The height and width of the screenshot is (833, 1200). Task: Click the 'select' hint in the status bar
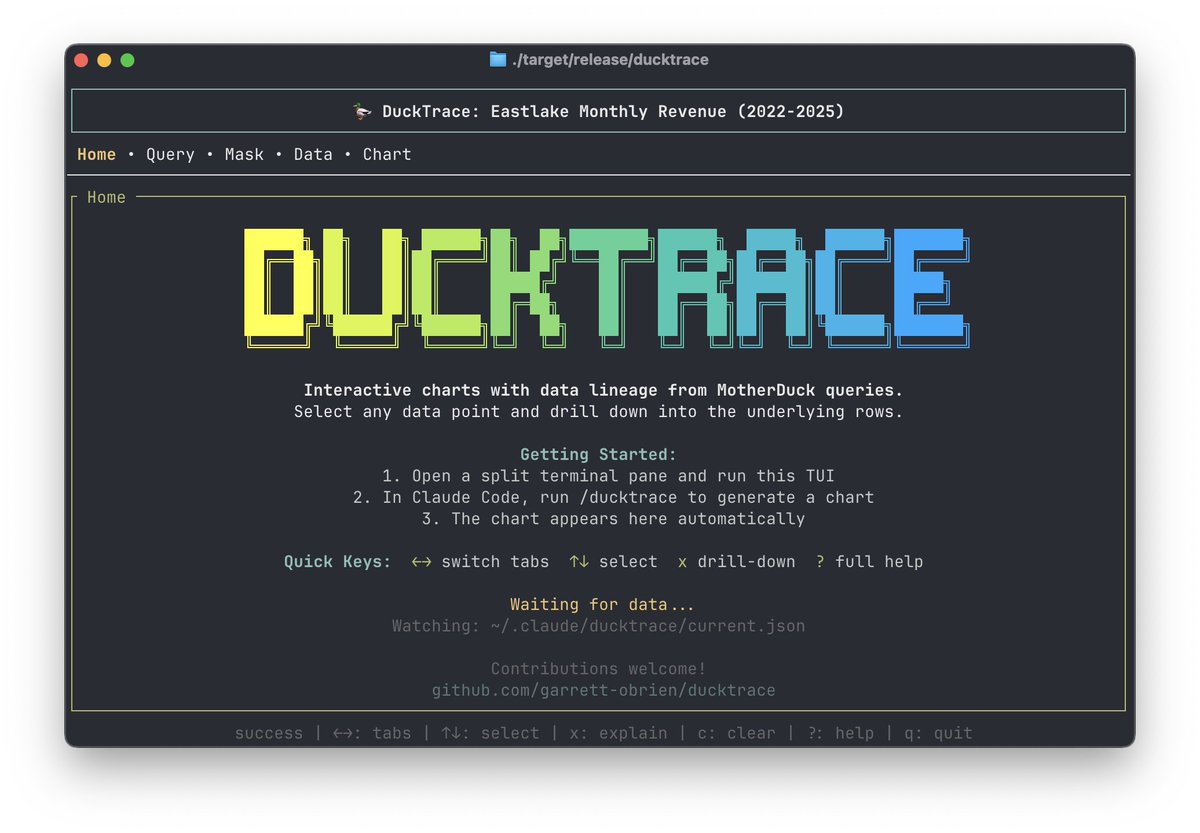pos(490,733)
